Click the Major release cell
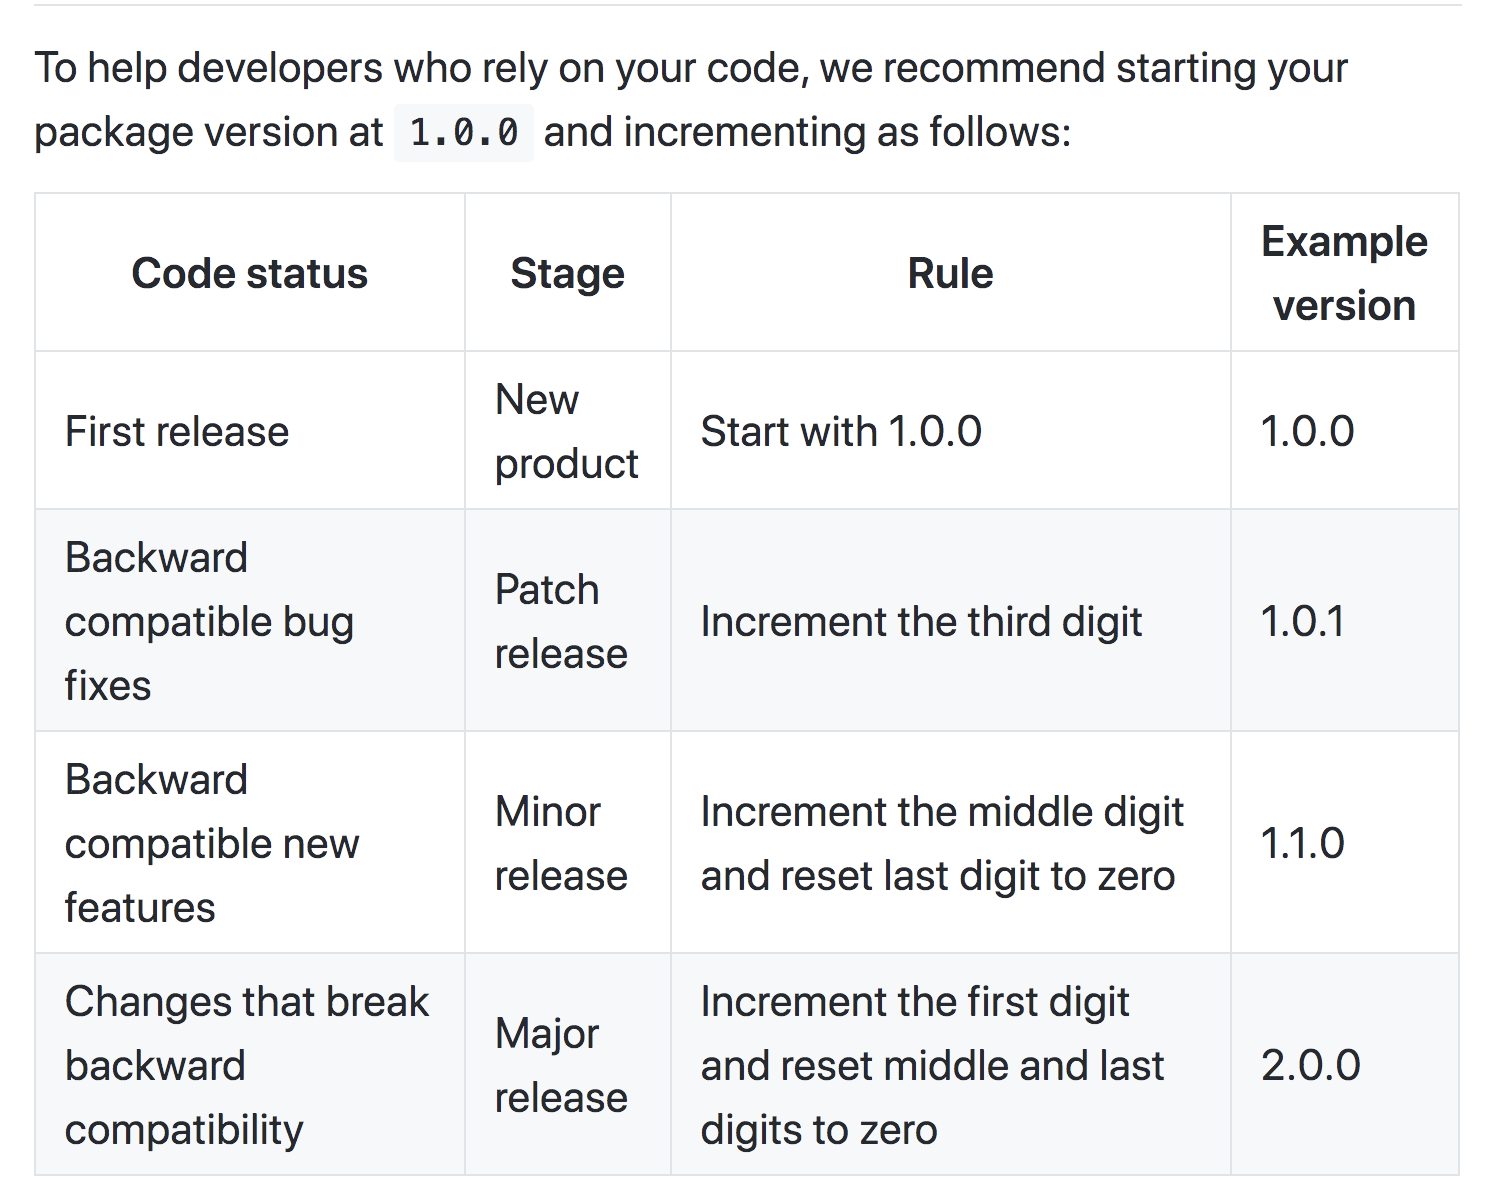 (x=568, y=1065)
